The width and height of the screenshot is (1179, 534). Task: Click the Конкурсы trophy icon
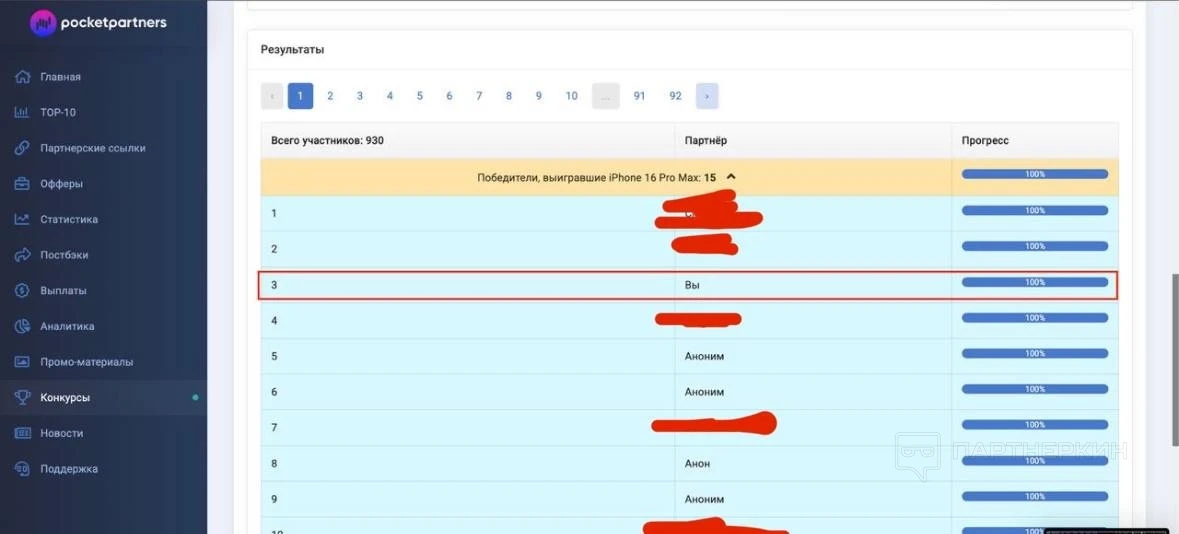(x=21, y=398)
